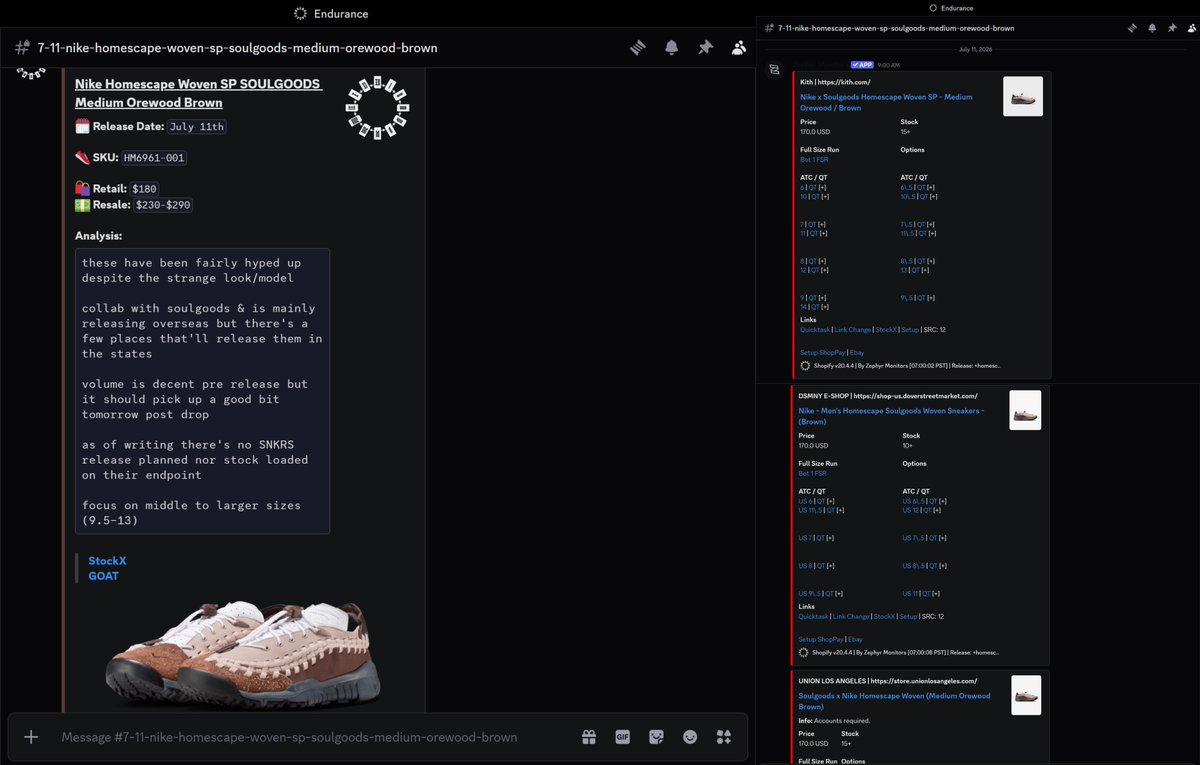Screen dimensions: 1200x765
Task: Click Kith size 13 ATC link
Action: [903, 270]
